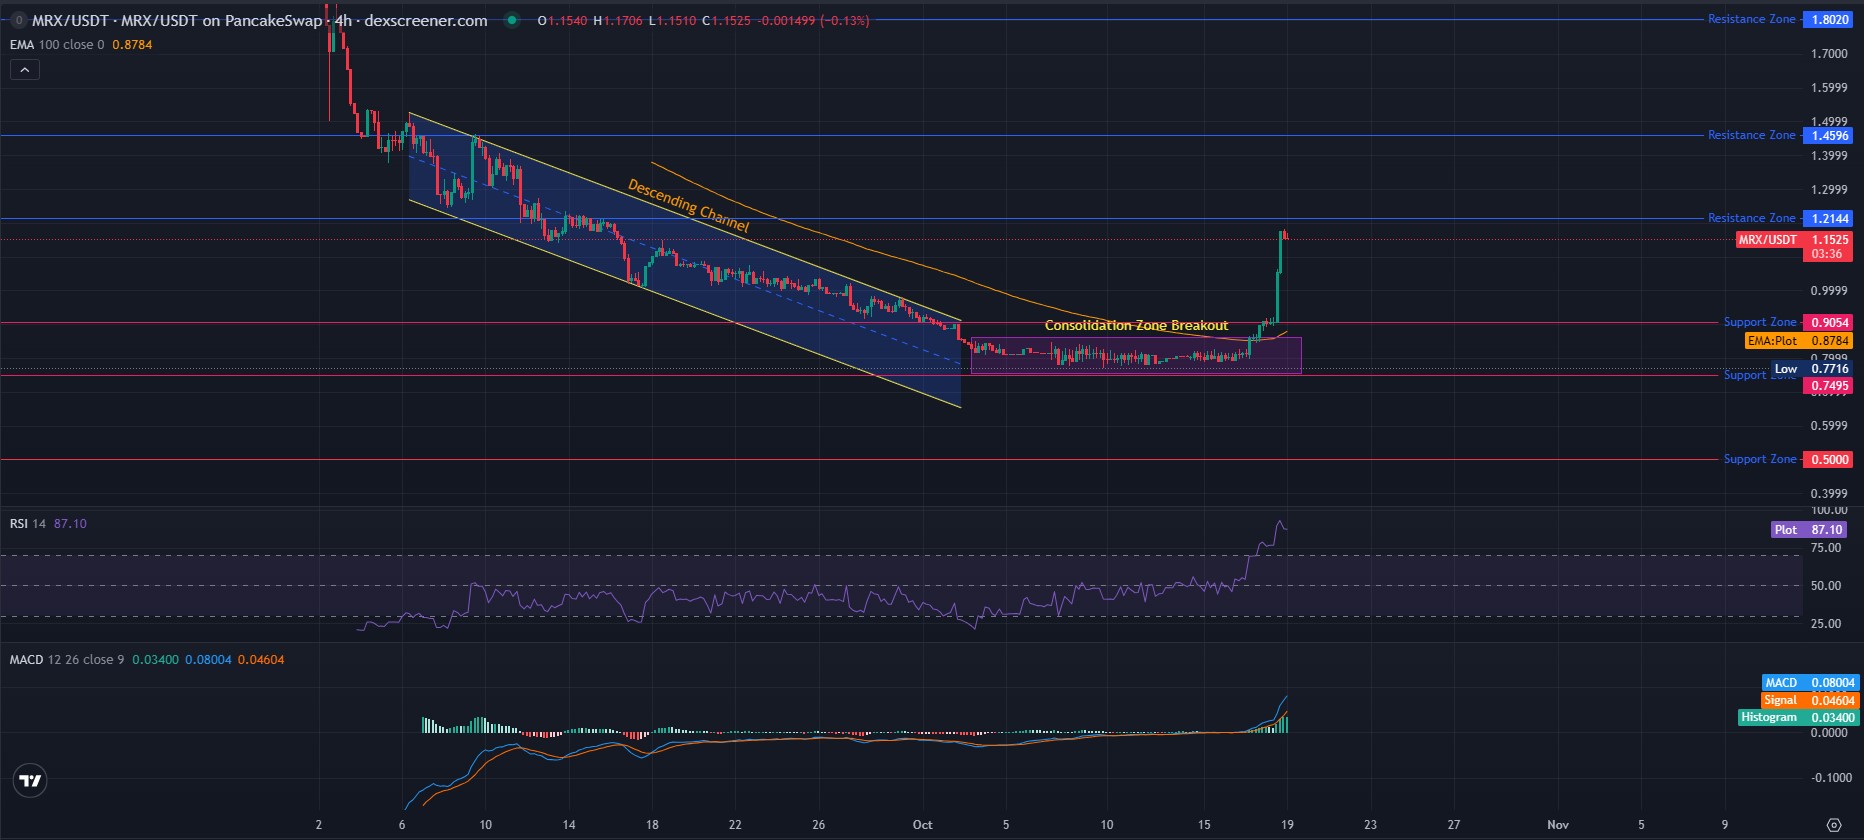Click the round symbol icon before MRX/USDT title
This screenshot has height=840, width=1864.
tap(18, 20)
